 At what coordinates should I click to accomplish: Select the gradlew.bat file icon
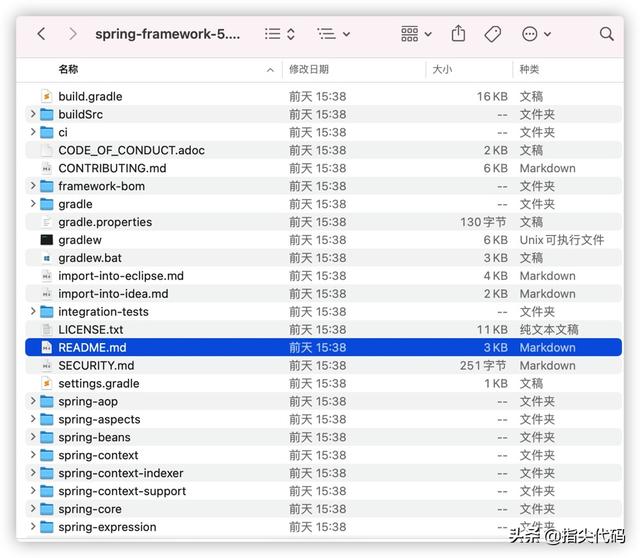point(47,258)
